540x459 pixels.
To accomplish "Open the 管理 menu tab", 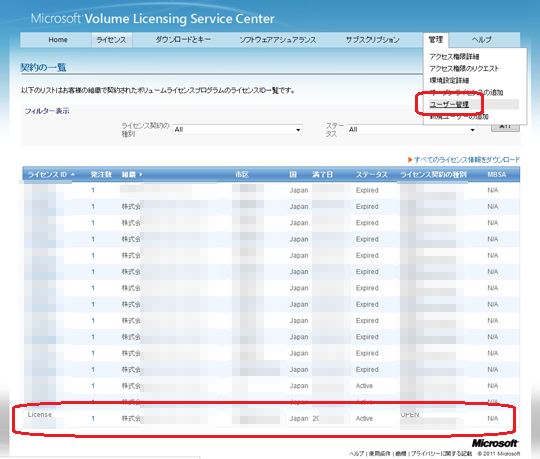I will pyautogui.click(x=436, y=40).
